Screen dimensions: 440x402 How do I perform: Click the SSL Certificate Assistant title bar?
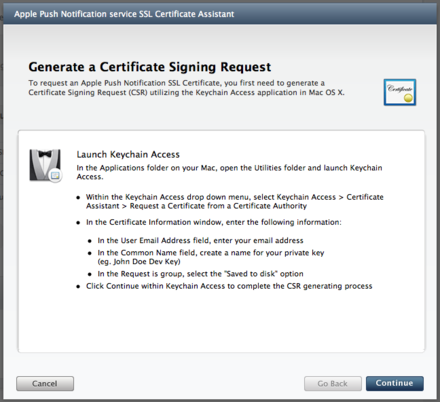tap(220, 14)
